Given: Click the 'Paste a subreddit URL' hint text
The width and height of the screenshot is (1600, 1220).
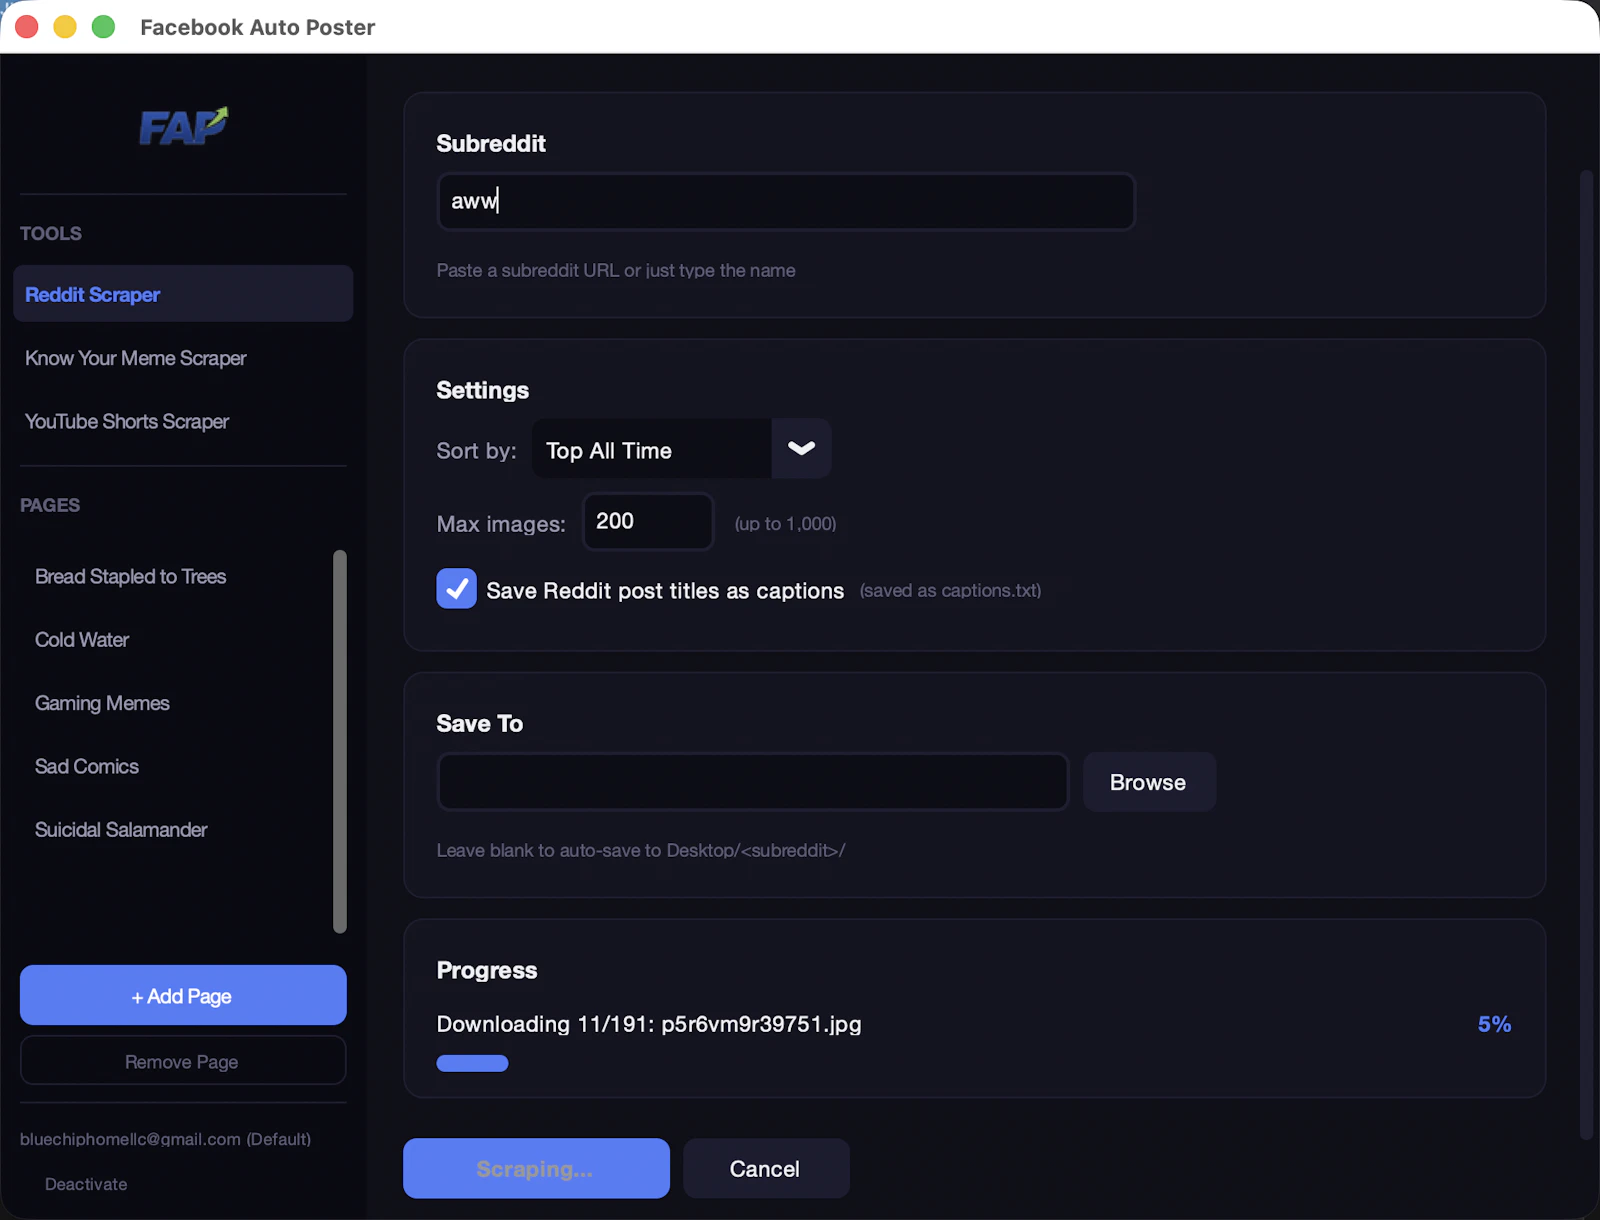Looking at the screenshot, I should 616,270.
